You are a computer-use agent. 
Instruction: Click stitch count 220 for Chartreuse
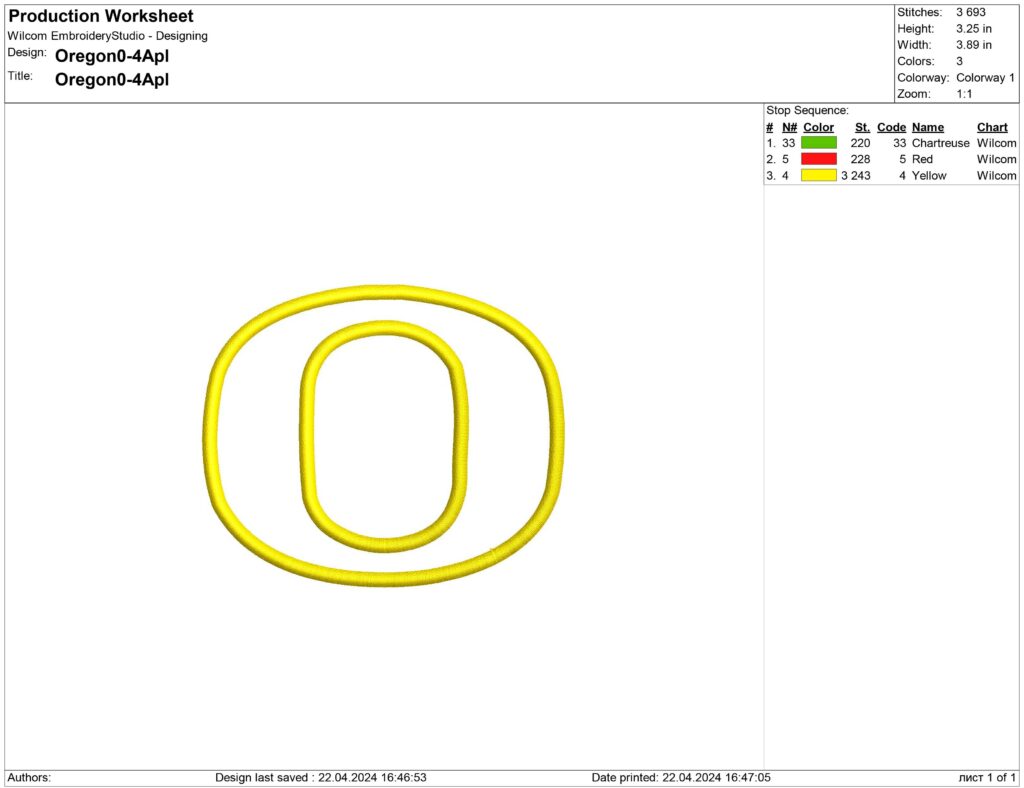click(860, 143)
